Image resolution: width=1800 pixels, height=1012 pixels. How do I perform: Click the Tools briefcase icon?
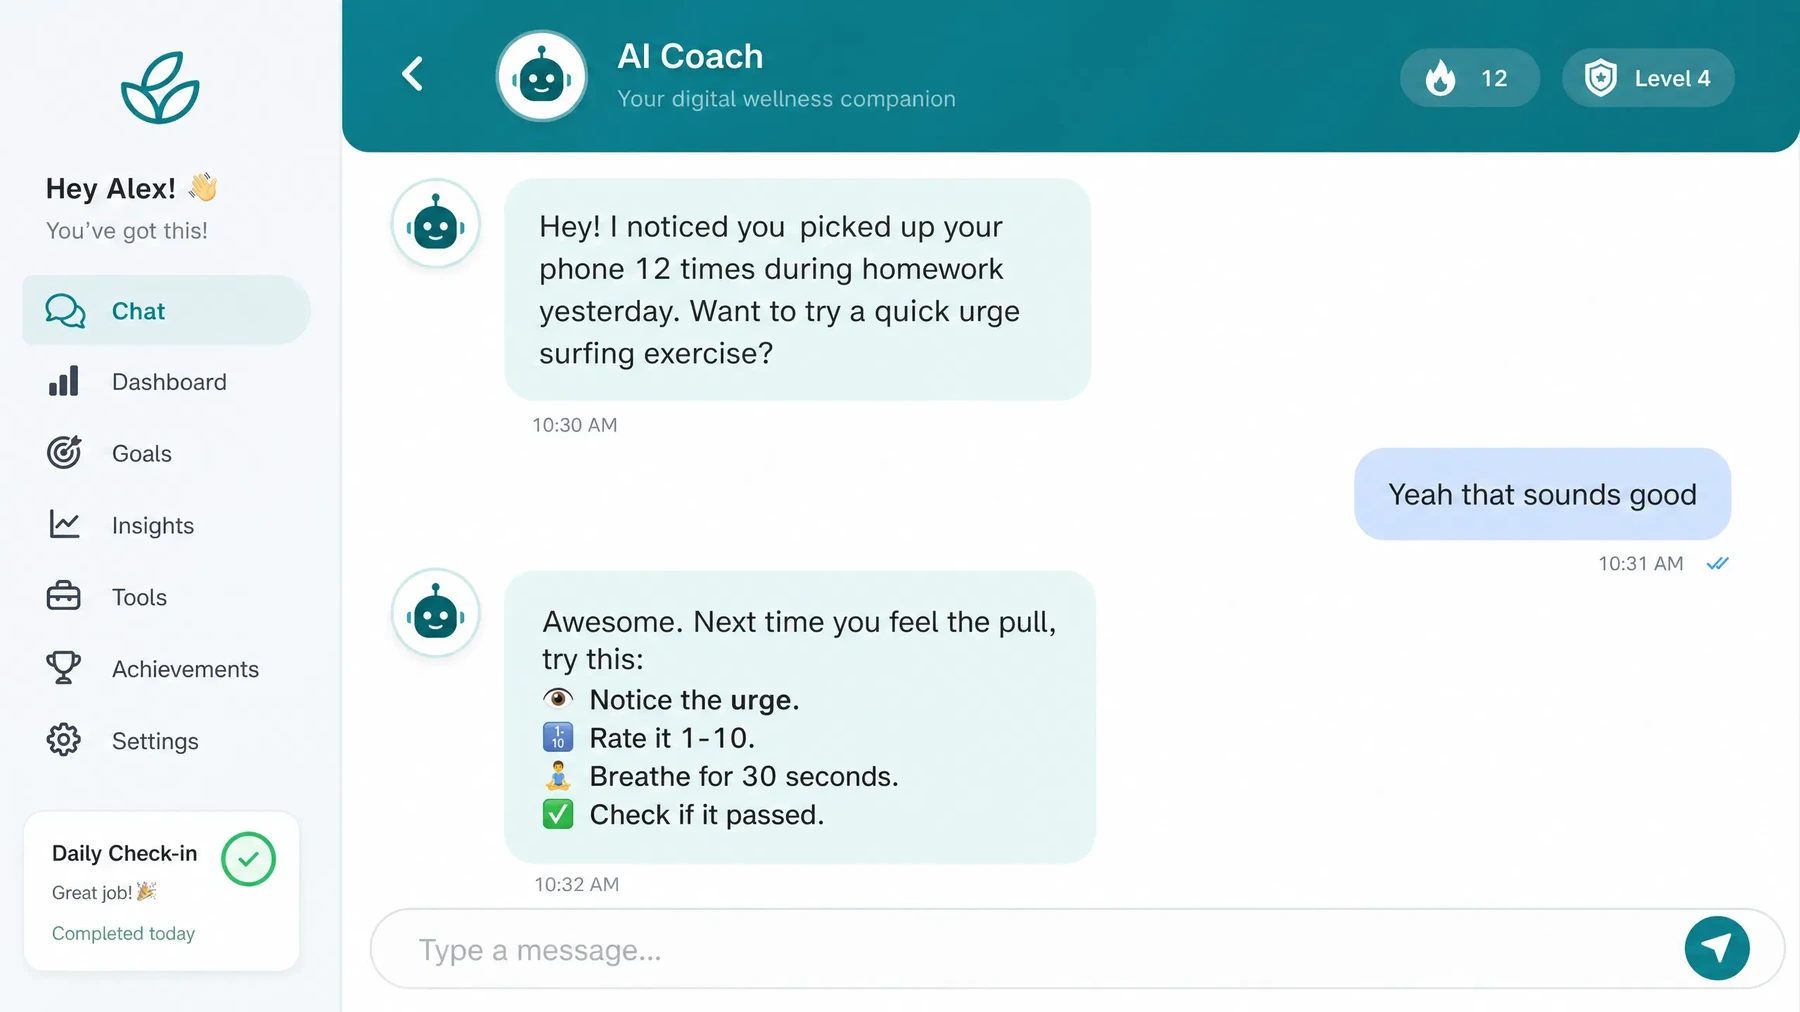(64, 596)
